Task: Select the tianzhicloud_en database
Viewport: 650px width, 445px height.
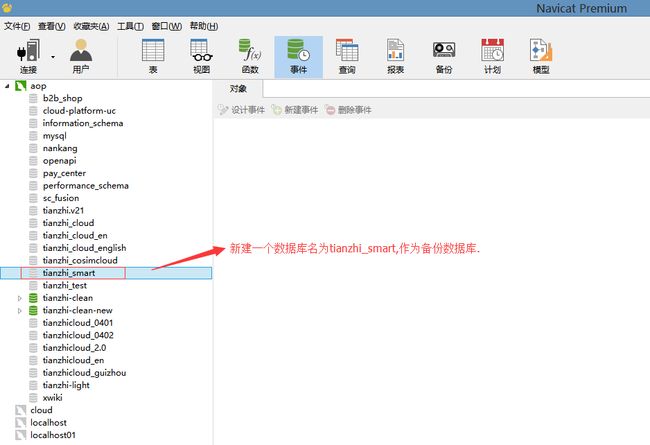Action: click(x=73, y=360)
